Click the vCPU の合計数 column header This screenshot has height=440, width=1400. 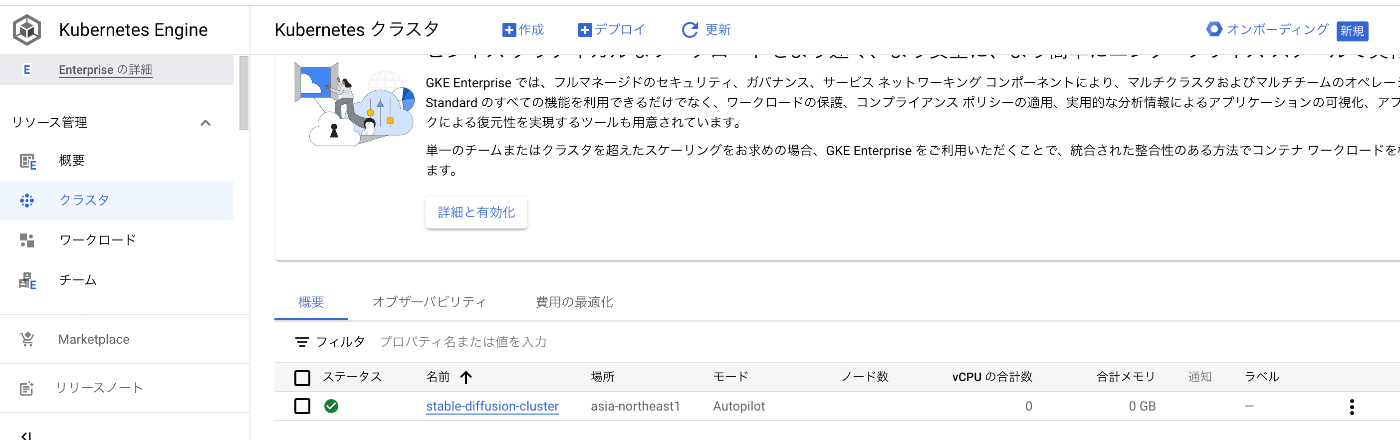(992, 377)
